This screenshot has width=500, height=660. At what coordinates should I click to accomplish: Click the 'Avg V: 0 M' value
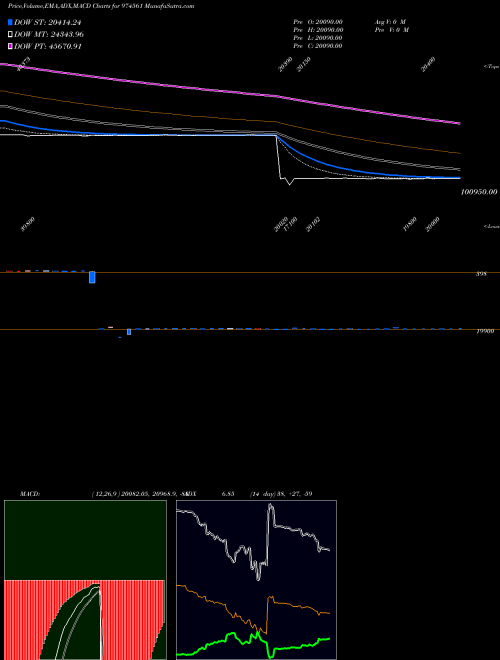click(x=390, y=22)
